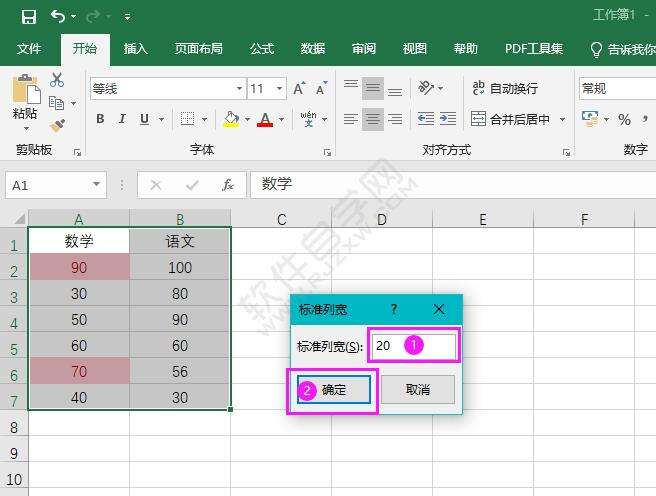Open the Fill Color dropdown arrow
Screen dimensions: 656x496
(248, 120)
